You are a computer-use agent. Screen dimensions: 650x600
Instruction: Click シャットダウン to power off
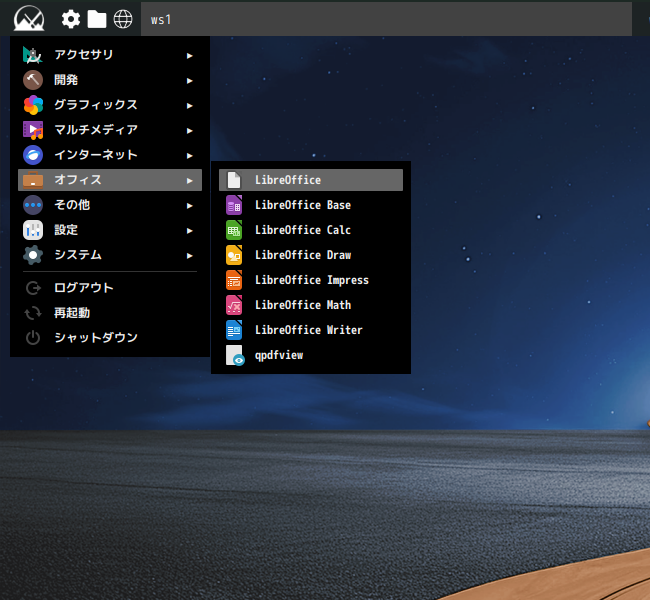tap(110, 338)
